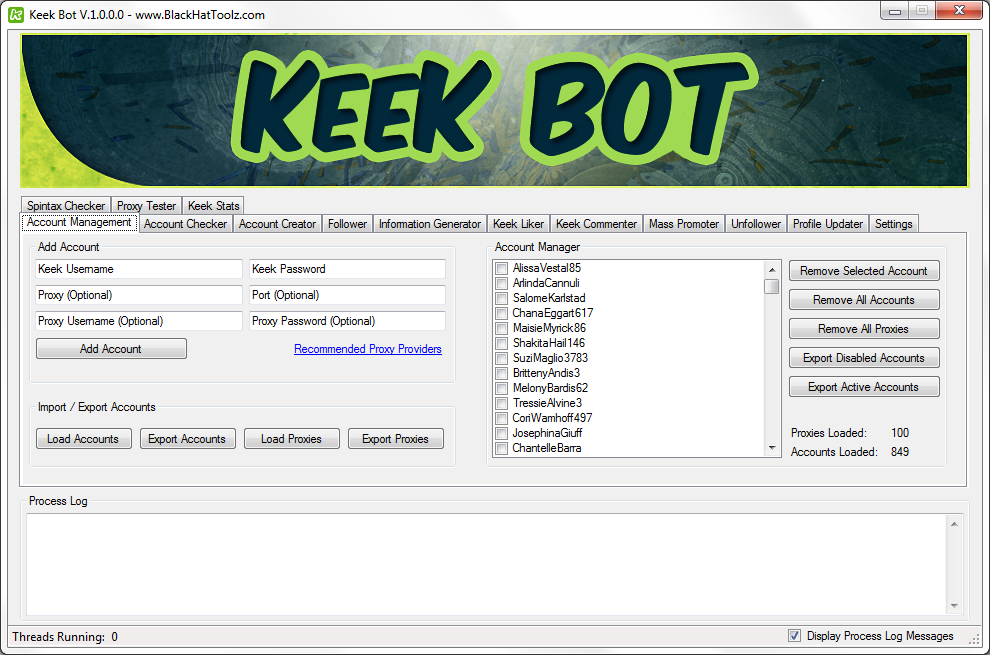Switch to the Keek Liker tab
Screen dimensions: 990x655
click(x=518, y=224)
